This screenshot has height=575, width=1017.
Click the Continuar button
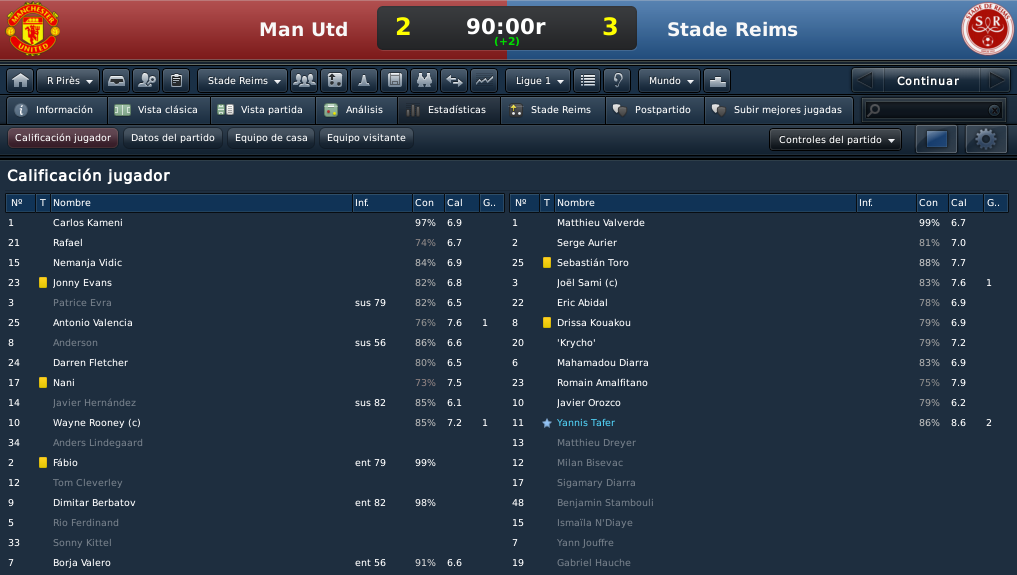coord(928,80)
